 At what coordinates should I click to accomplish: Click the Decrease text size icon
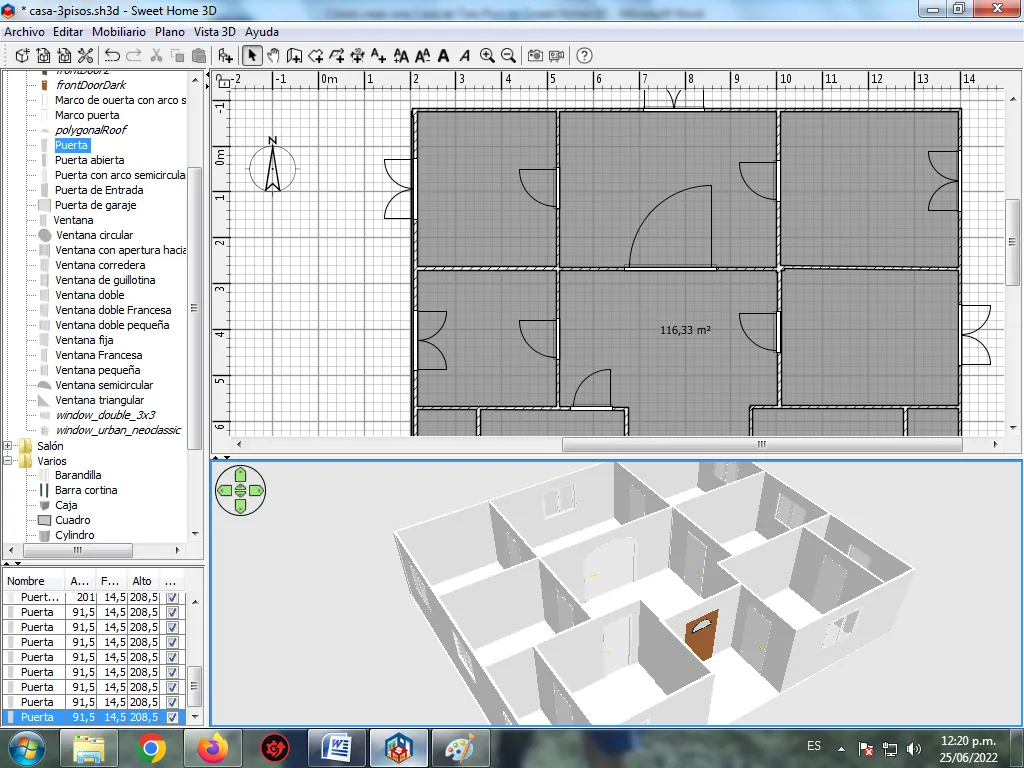422,56
